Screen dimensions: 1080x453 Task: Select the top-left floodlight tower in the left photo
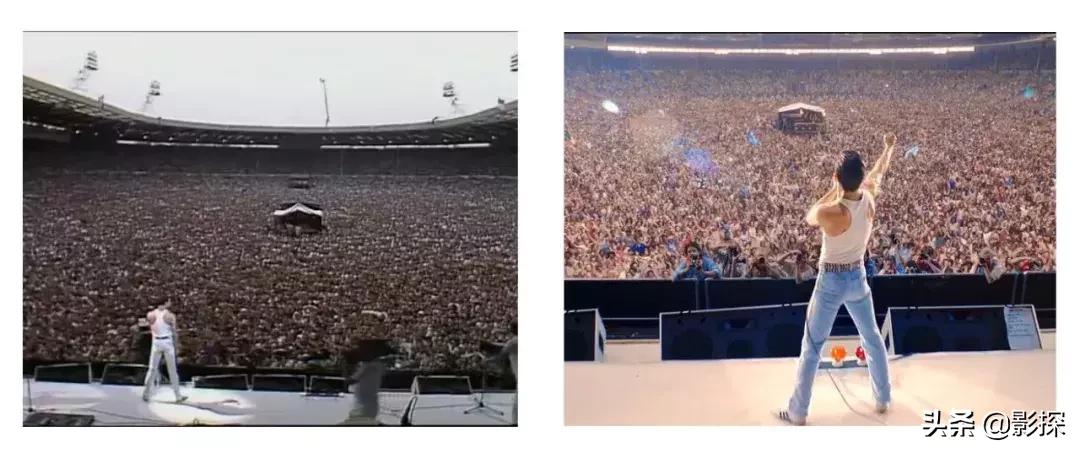[x=86, y=70]
